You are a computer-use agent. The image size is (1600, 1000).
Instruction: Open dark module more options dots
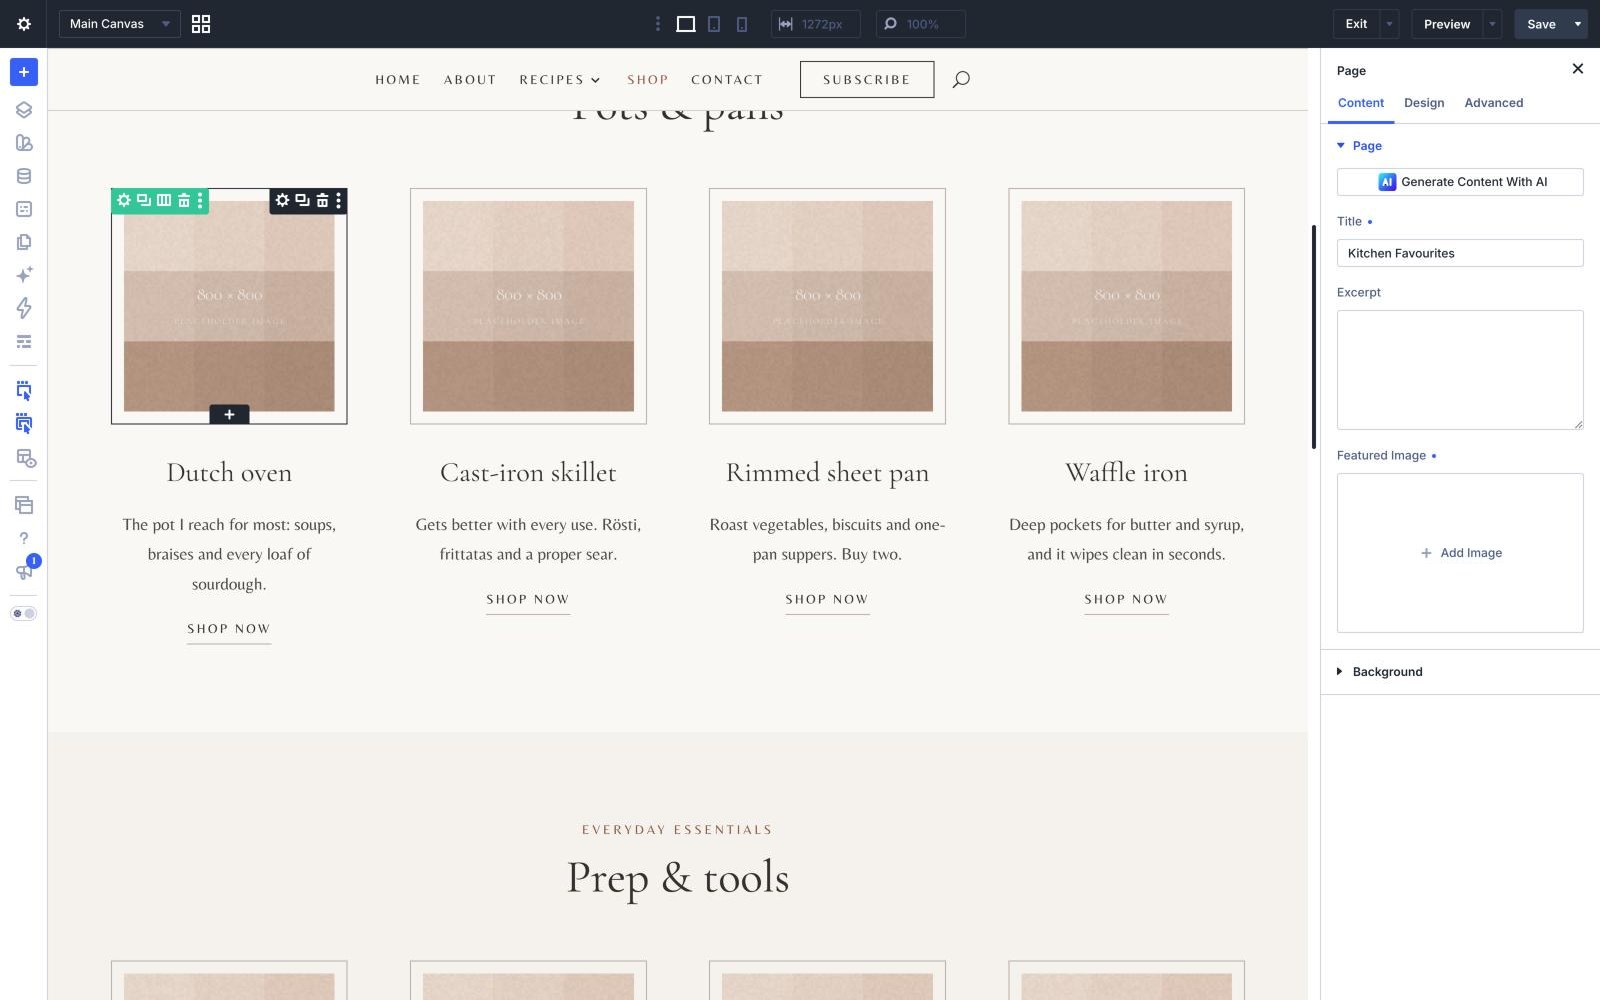pyautogui.click(x=339, y=200)
